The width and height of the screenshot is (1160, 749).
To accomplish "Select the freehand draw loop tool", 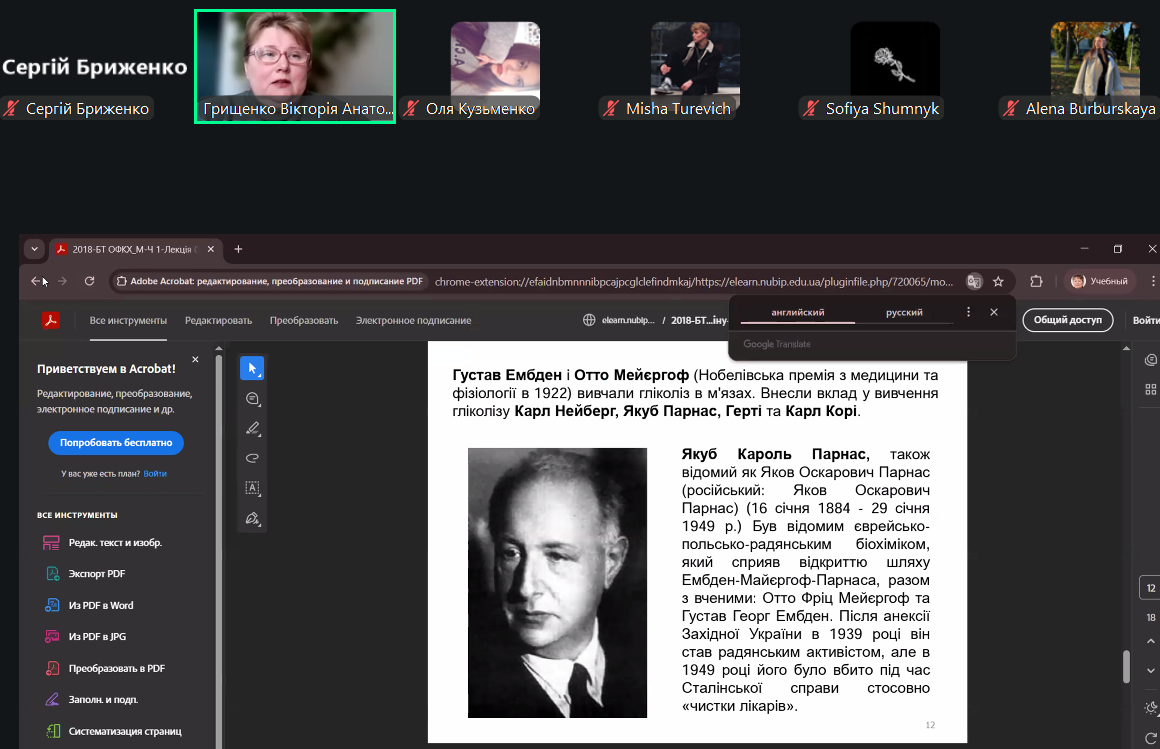I will (252, 458).
